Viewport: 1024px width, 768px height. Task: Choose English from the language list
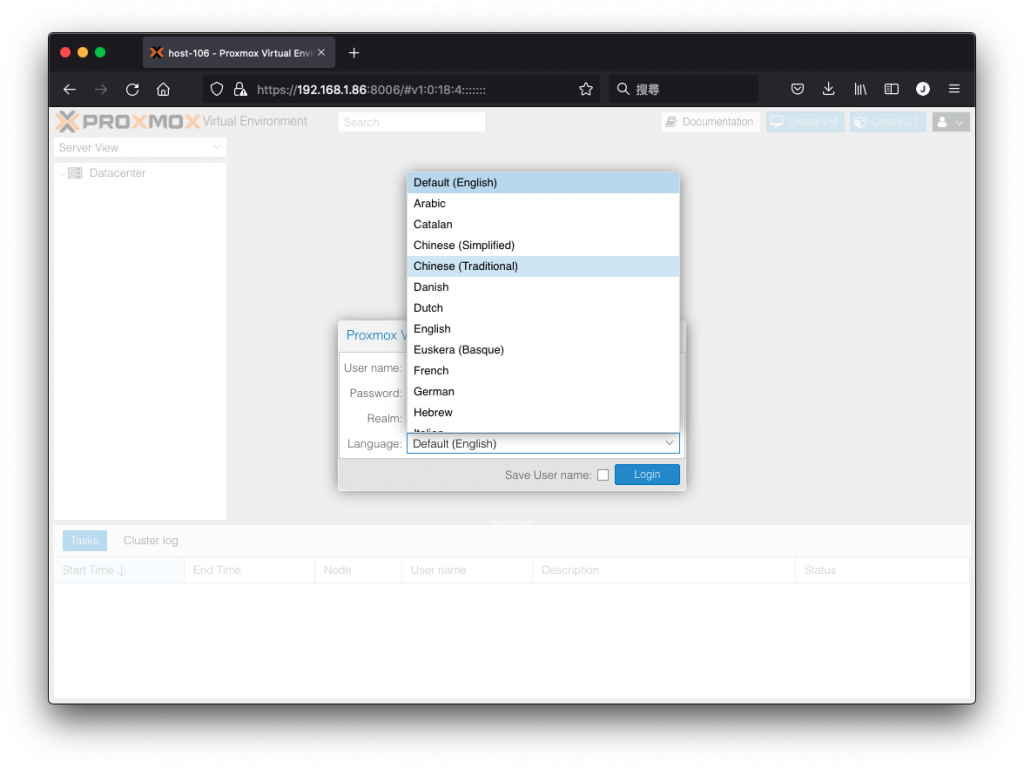pos(543,329)
